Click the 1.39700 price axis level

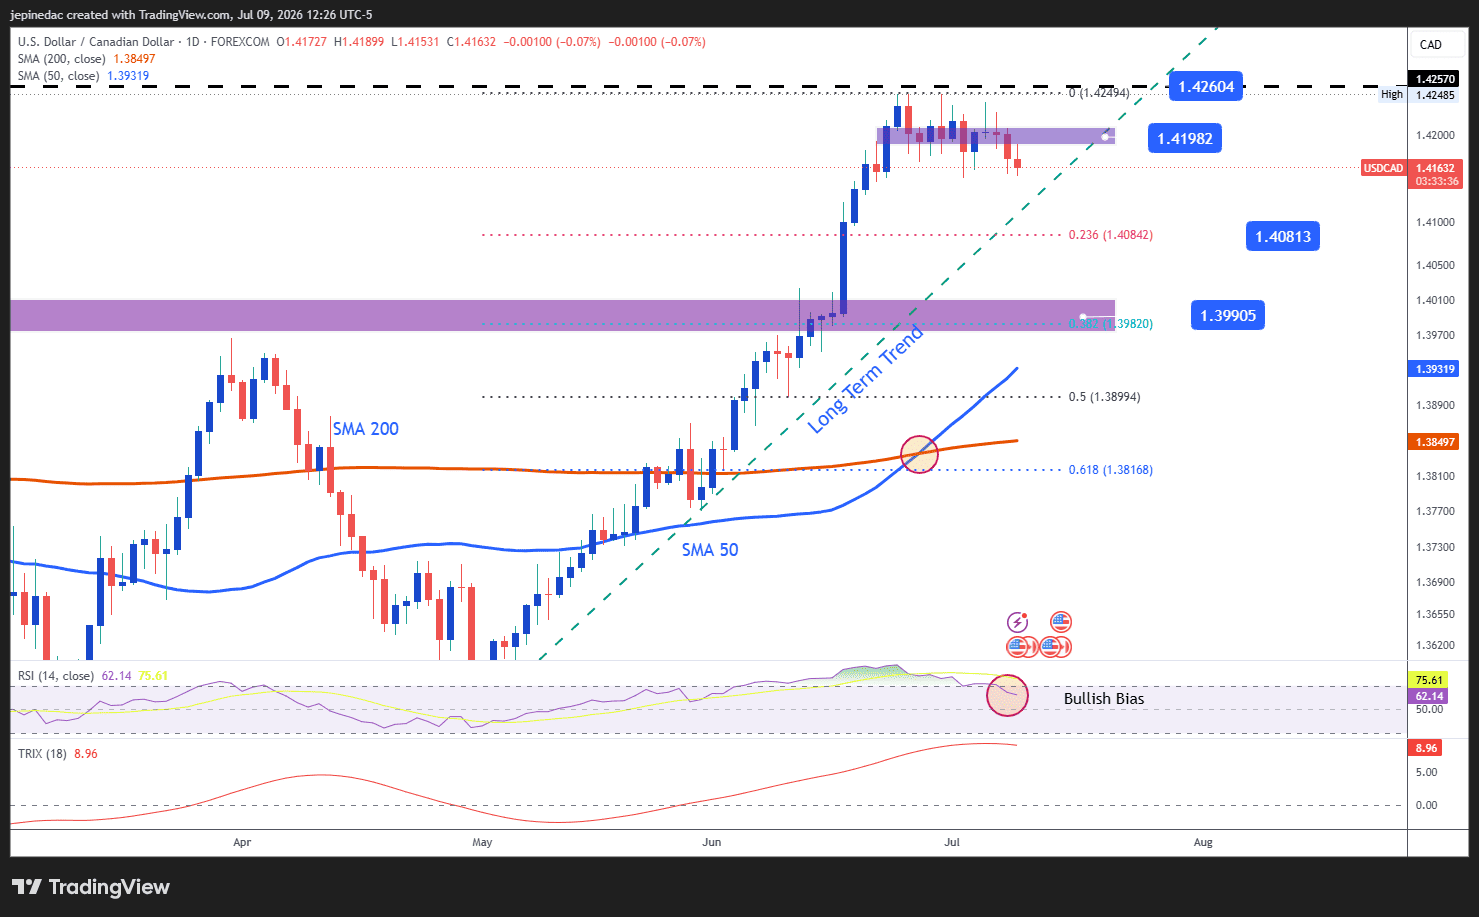[1435, 336]
